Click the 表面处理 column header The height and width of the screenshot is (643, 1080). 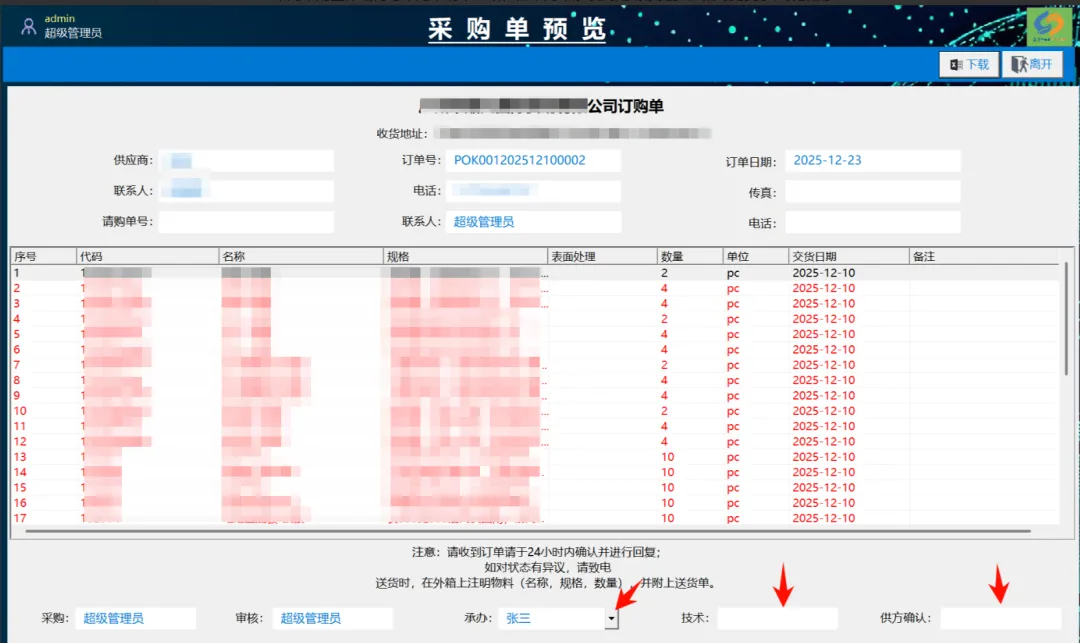pyautogui.click(x=603, y=256)
